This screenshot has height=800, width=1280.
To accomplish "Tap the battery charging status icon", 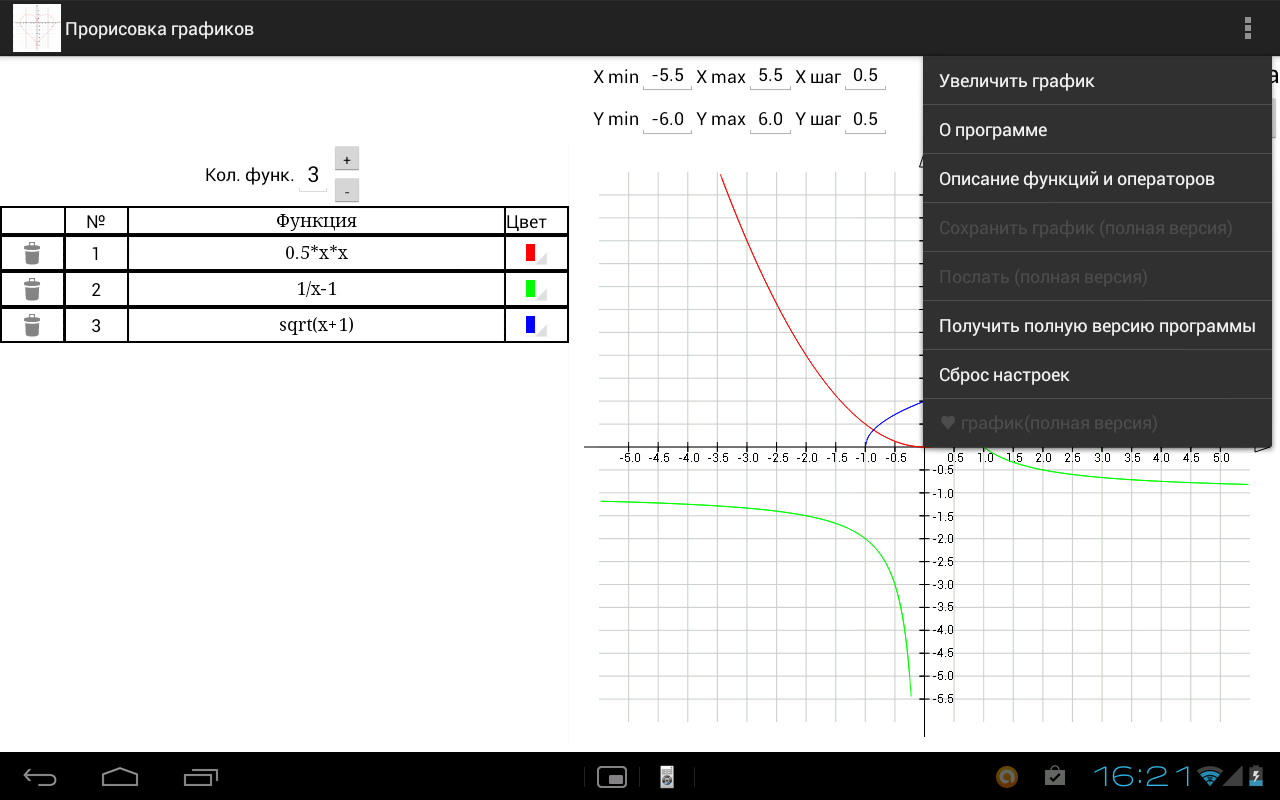I will 1256,776.
